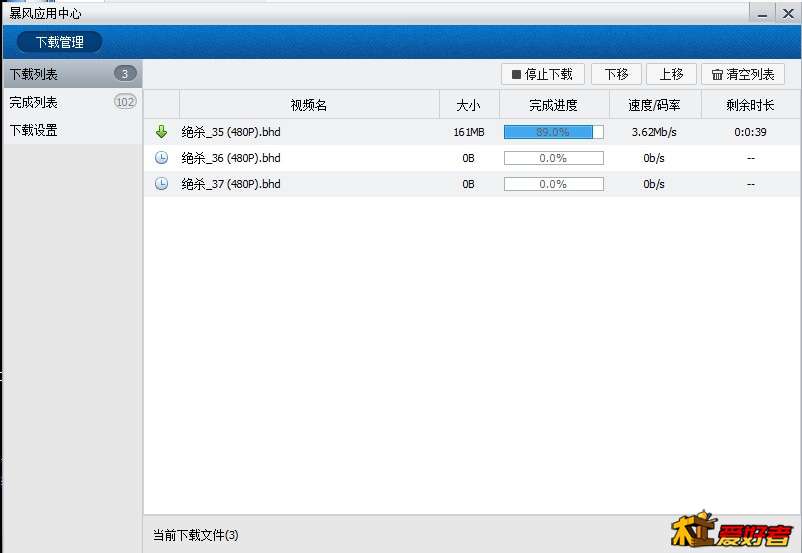Click the 161MB size value
The image size is (802, 553).
click(469, 132)
